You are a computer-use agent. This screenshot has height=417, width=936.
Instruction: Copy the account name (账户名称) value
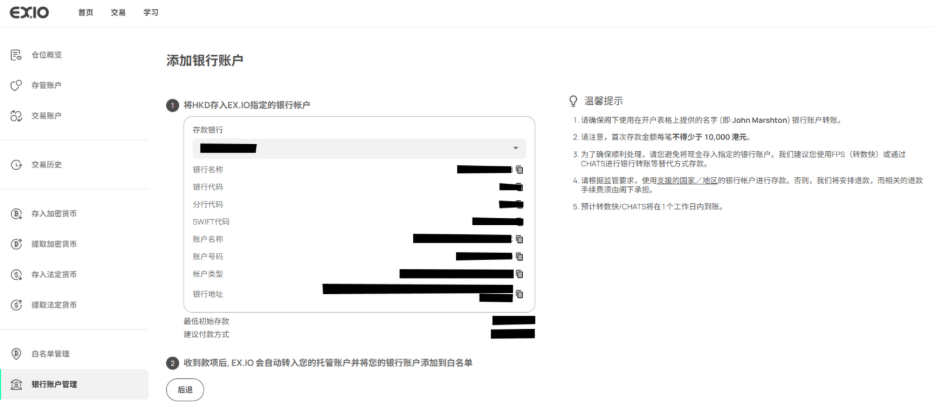(x=519, y=239)
